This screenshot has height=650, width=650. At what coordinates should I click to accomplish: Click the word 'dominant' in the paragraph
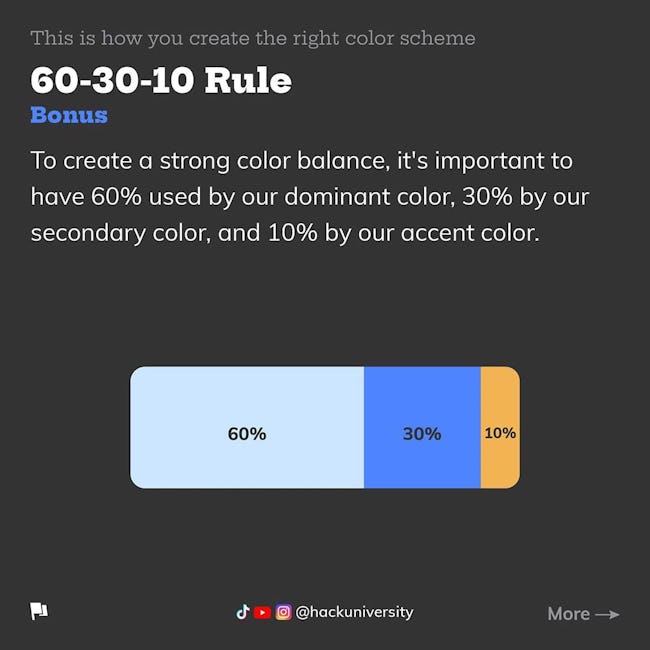pos(337,196)
